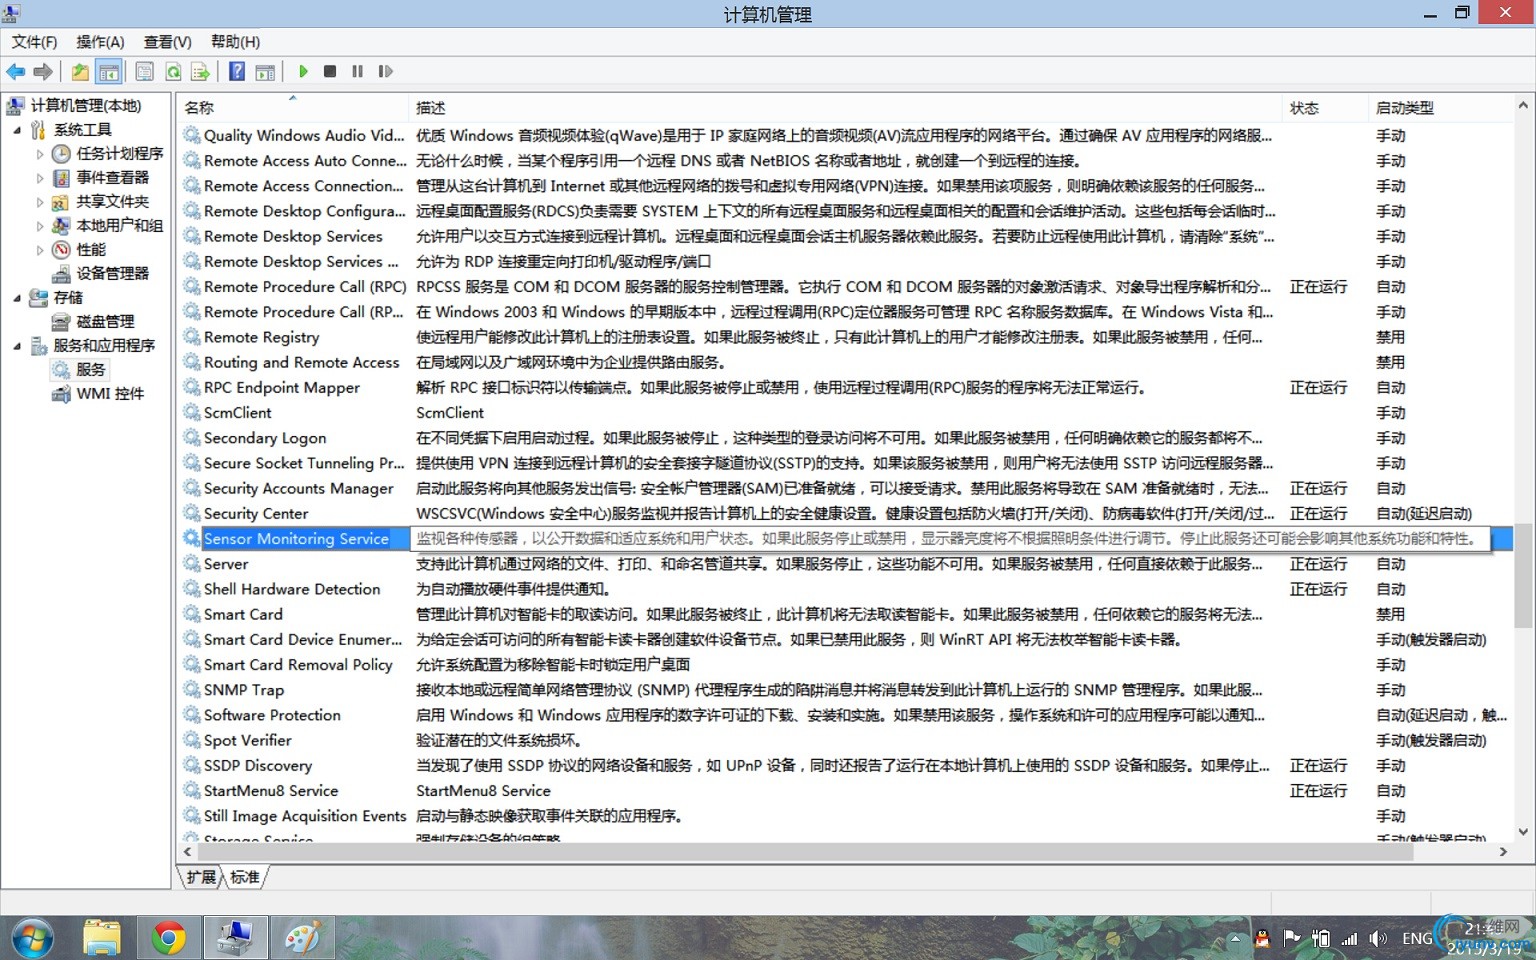
Task: Select 计算机管理(本地) root node
Action: click(x=85, y=106)
